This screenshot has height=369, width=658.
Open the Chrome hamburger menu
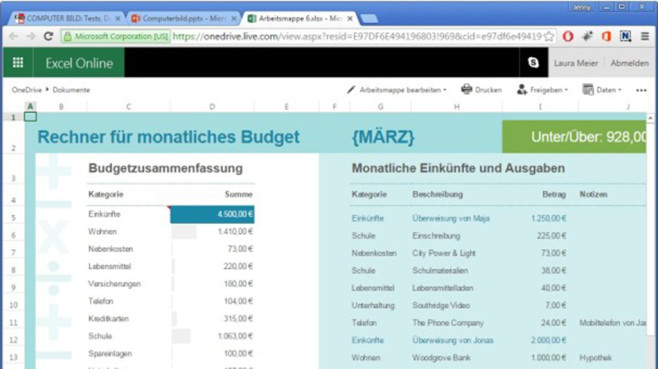645,37
